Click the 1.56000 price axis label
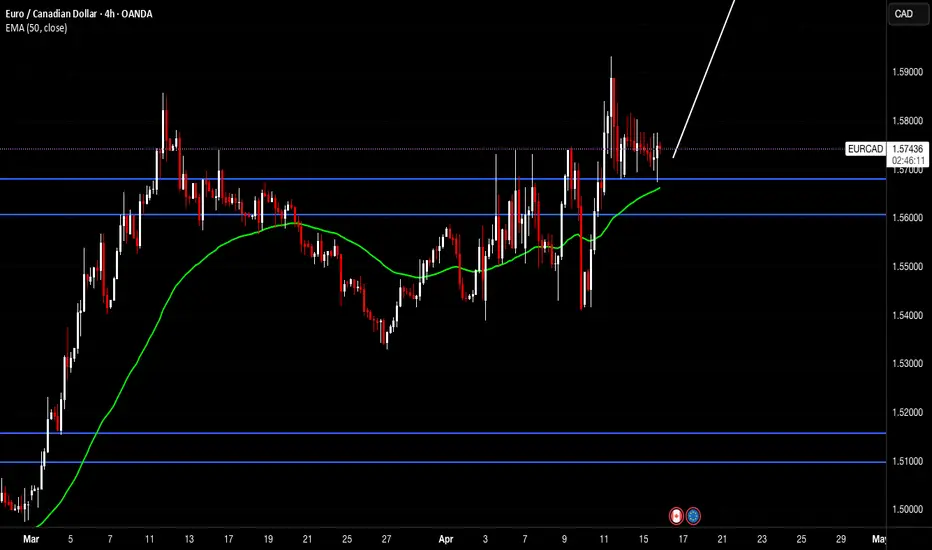The width and height of the screenshot is (932, 550). point(907,218)
